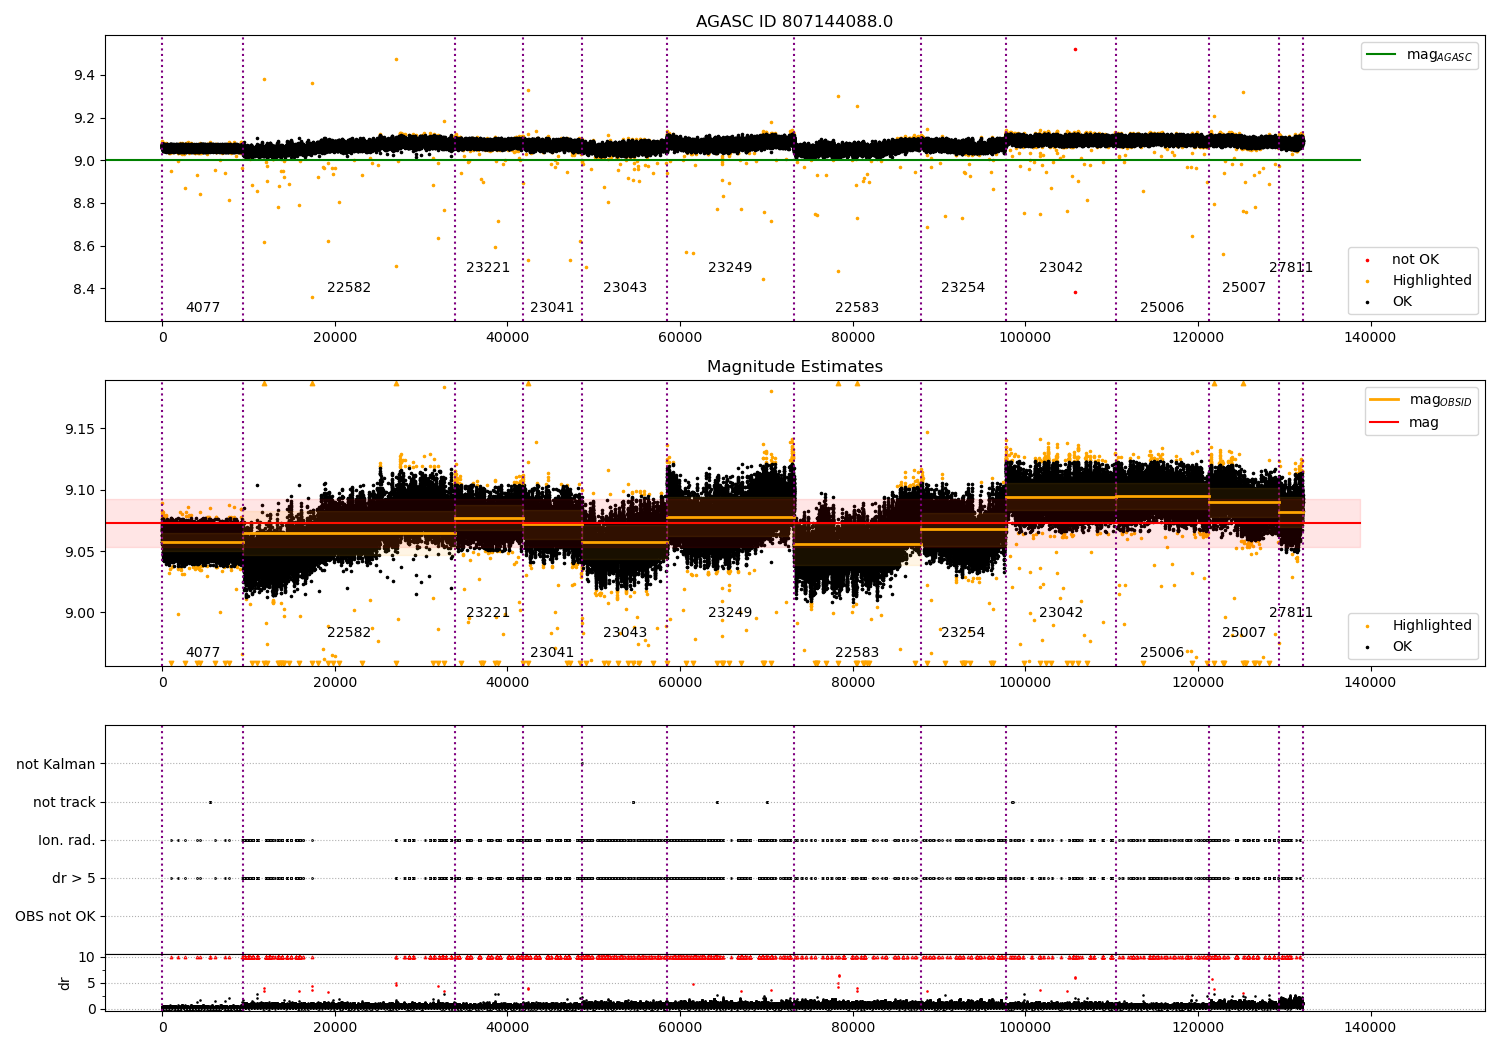Click the 5 tick on dr axis
This screenshot has height=1050, width=1500.
coord(91,983)
